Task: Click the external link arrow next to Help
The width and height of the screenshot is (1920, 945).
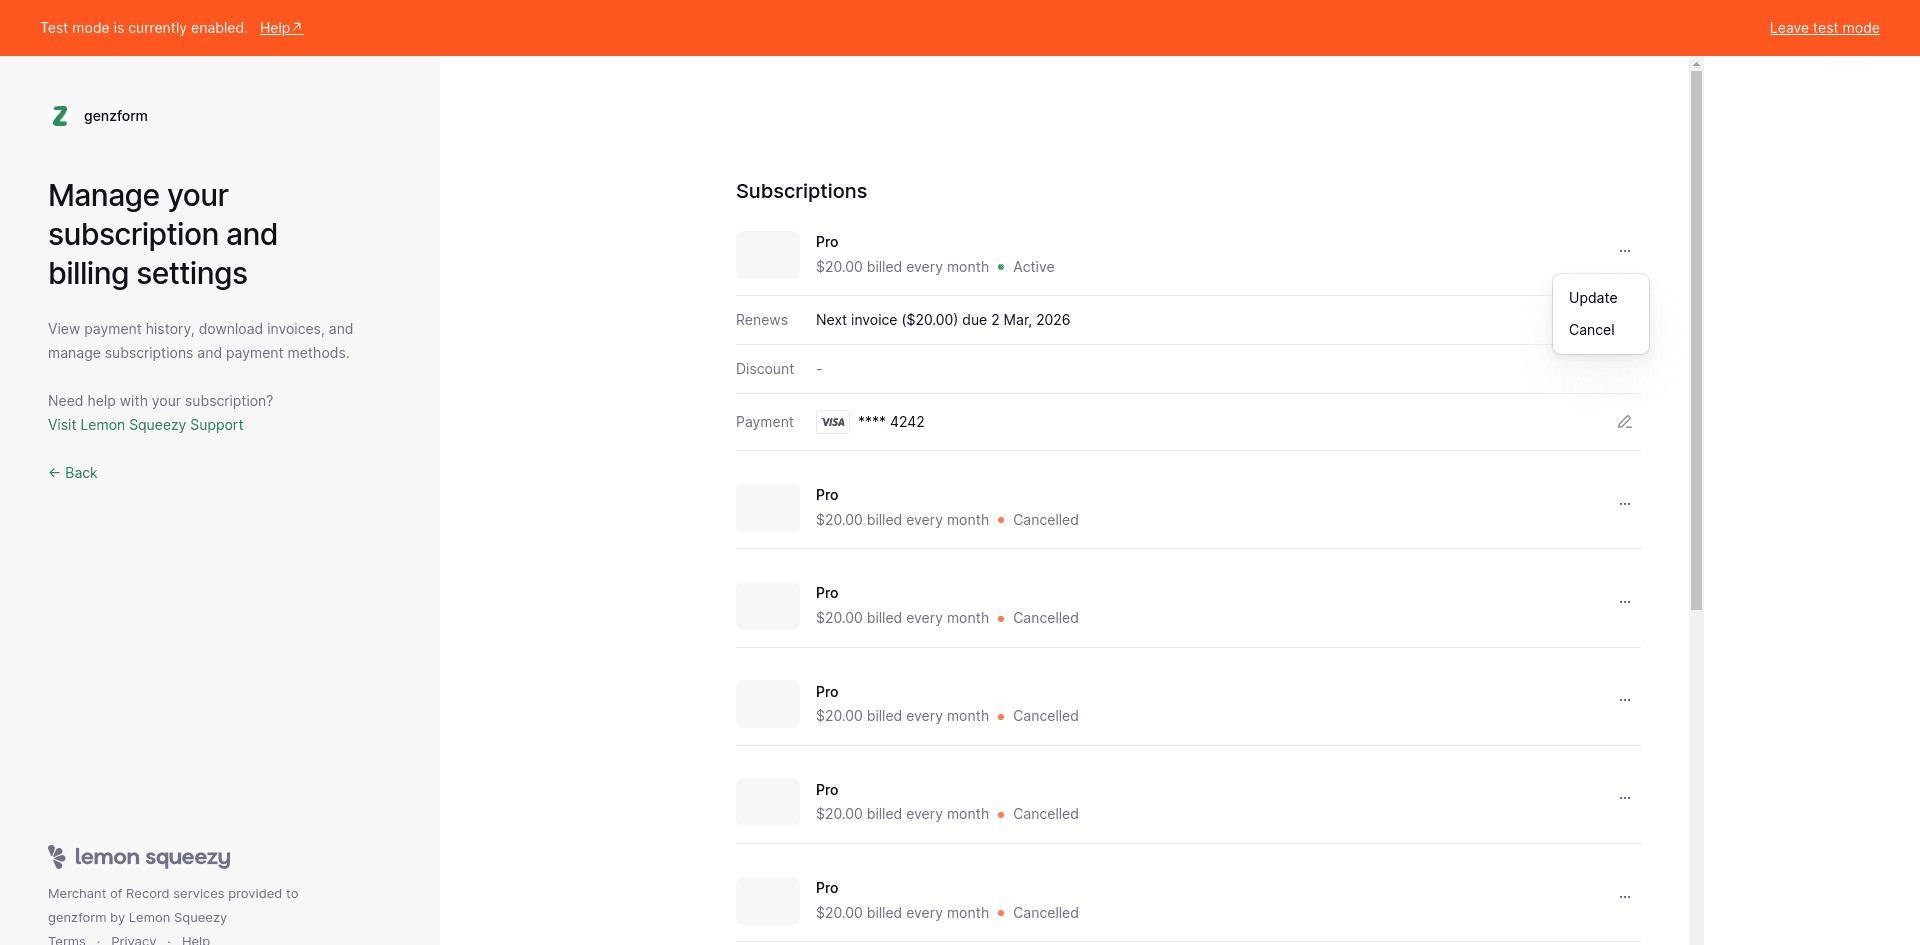Action: coord(297,26)
